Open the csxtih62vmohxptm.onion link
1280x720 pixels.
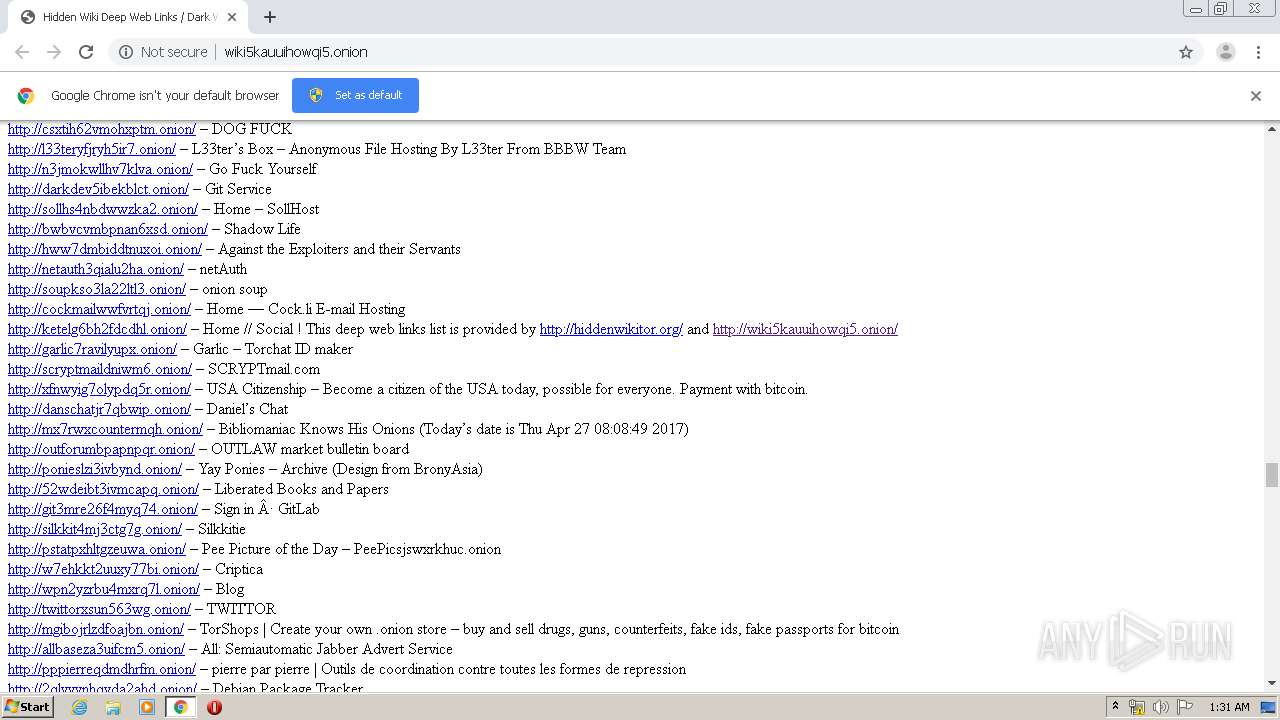point(102,129)
